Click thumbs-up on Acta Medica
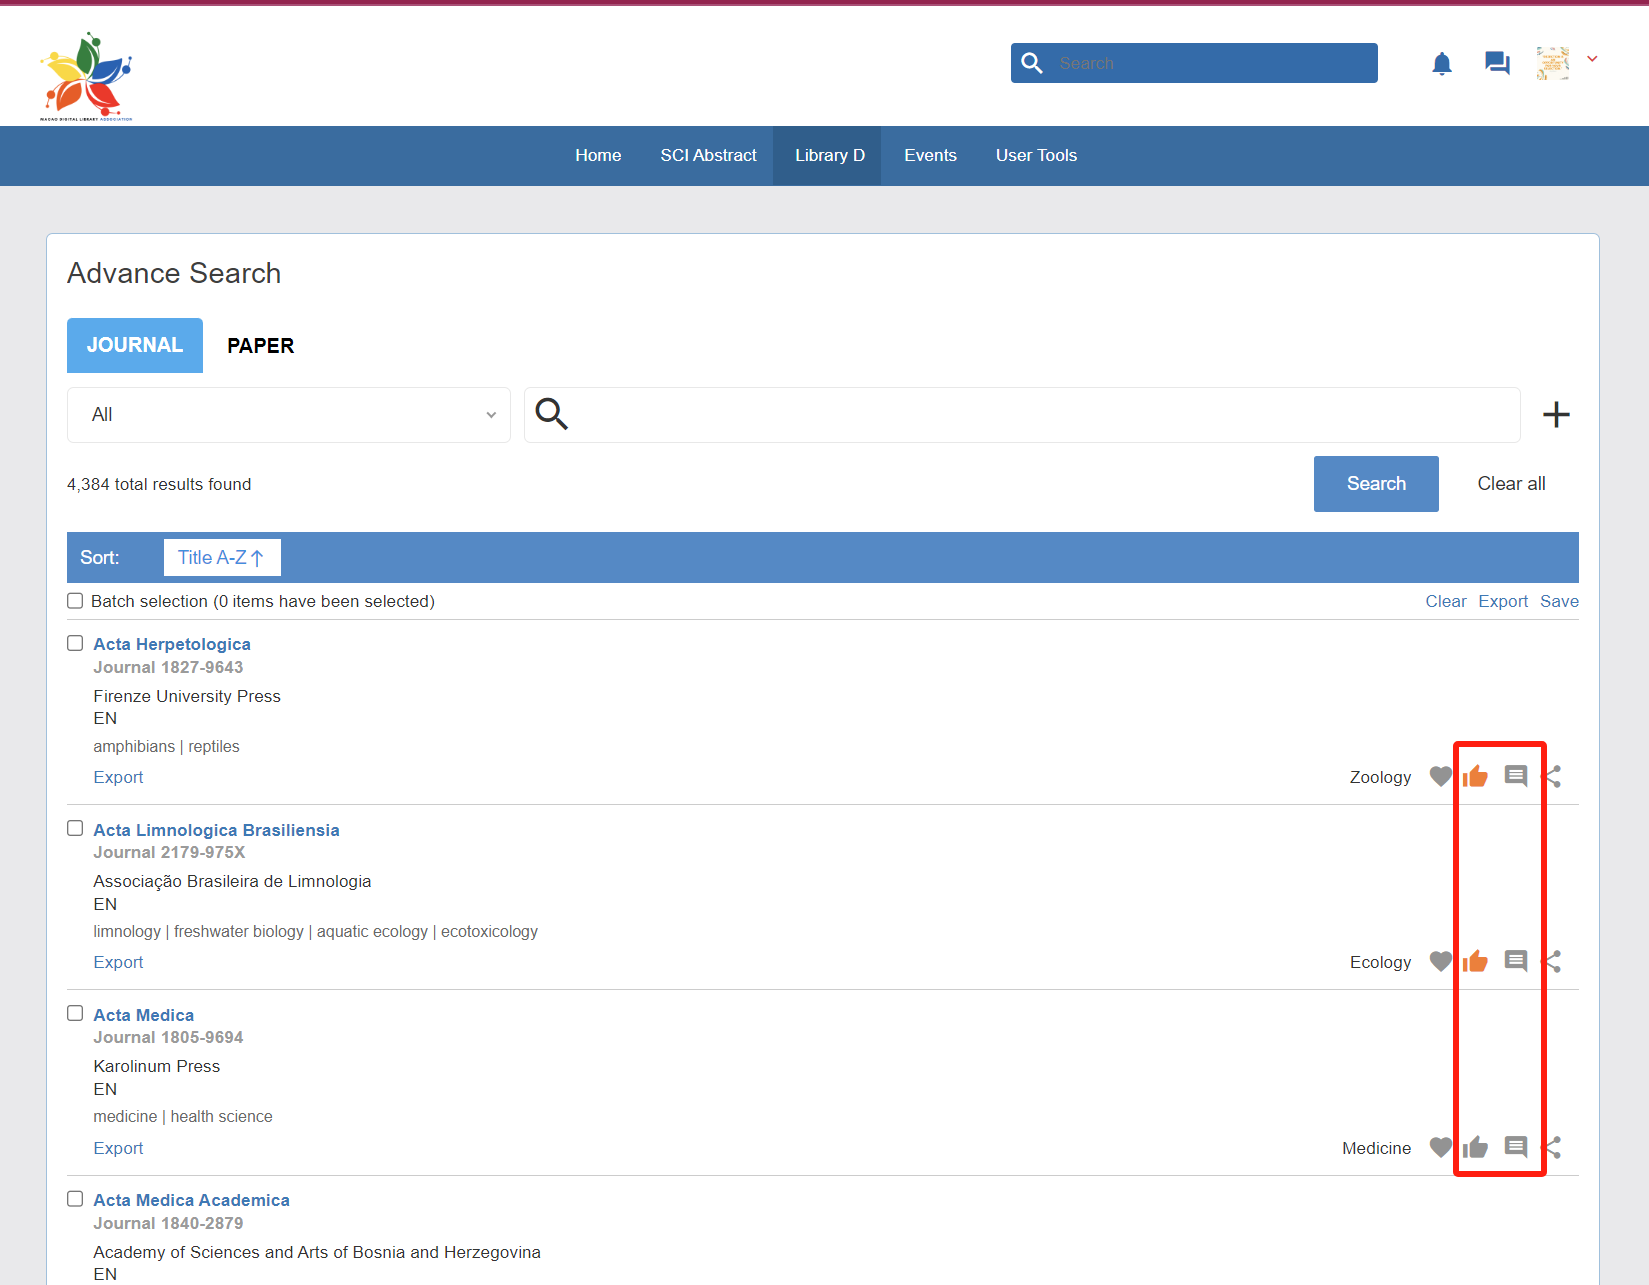This screenshot has height=1285, width=1649. 1475,1147
